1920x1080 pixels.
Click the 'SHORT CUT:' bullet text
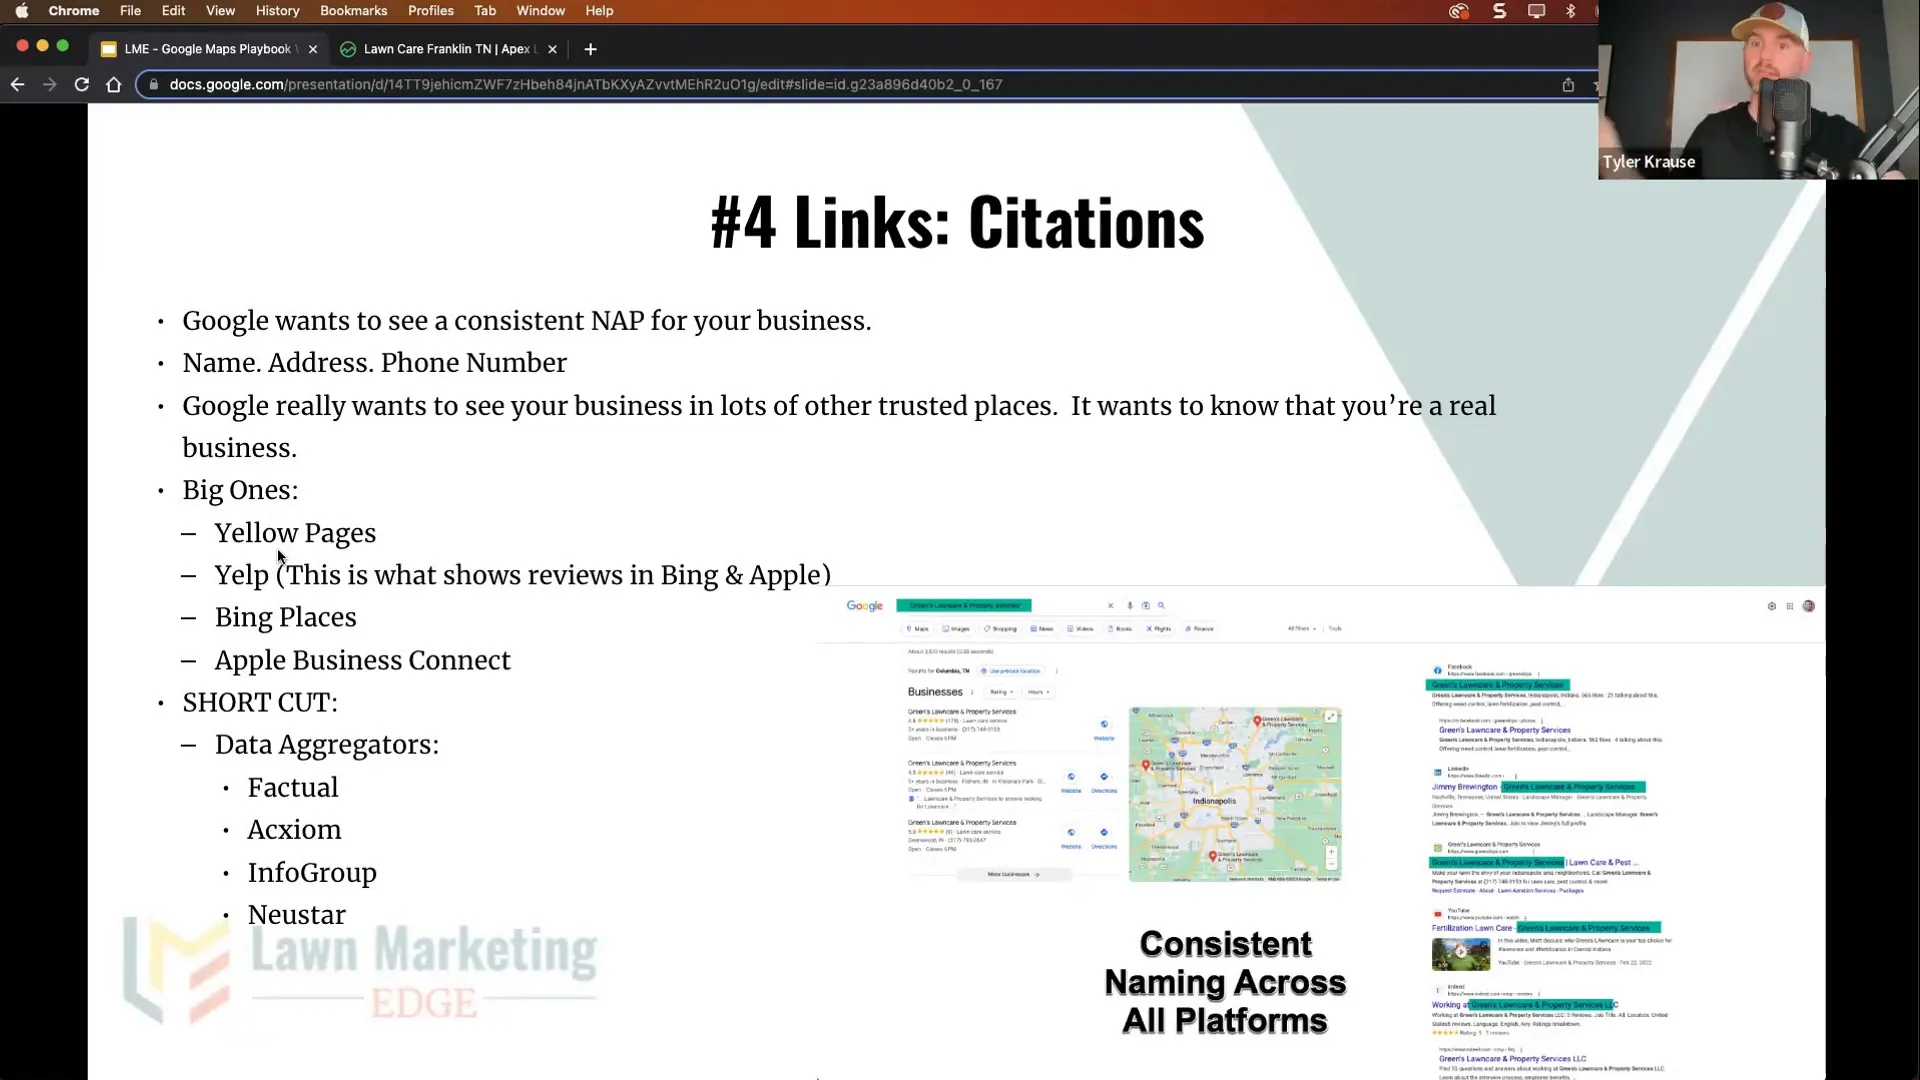(x=260, y=703)
